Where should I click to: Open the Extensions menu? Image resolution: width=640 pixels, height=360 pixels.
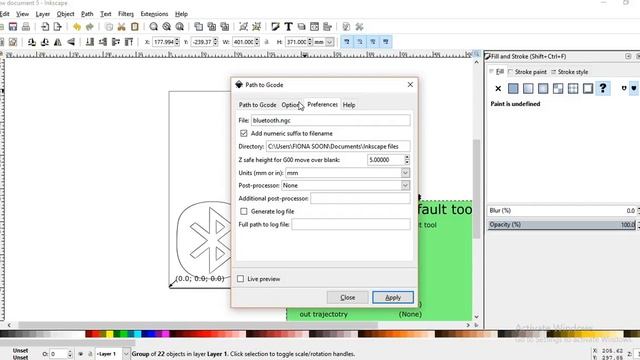click(154, 14)
